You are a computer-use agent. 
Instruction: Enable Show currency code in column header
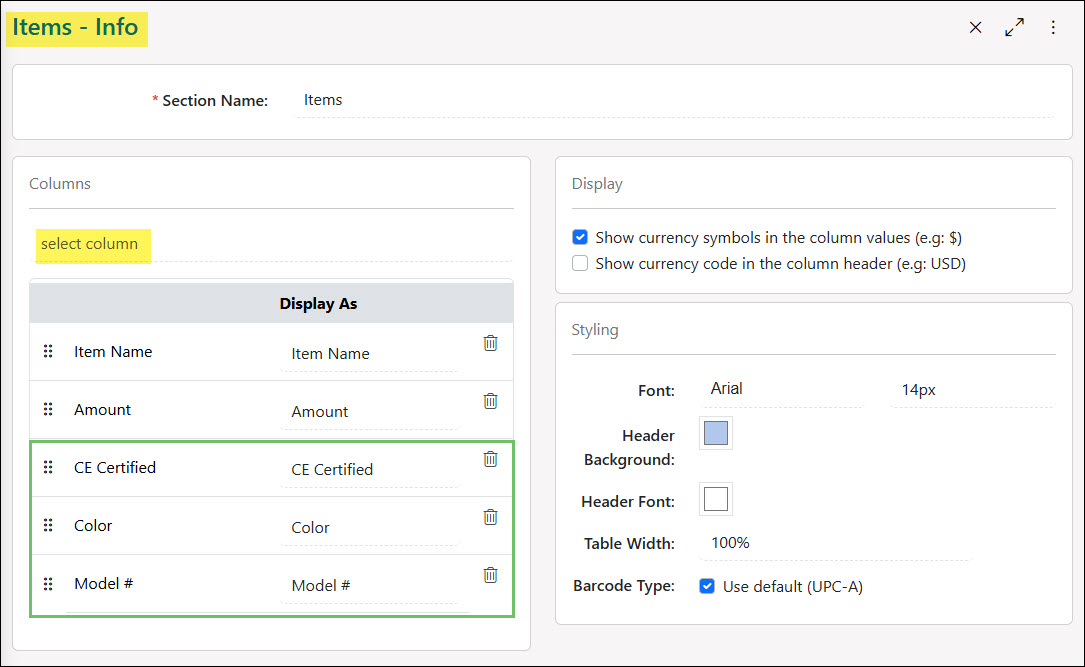tap(580, 264)
